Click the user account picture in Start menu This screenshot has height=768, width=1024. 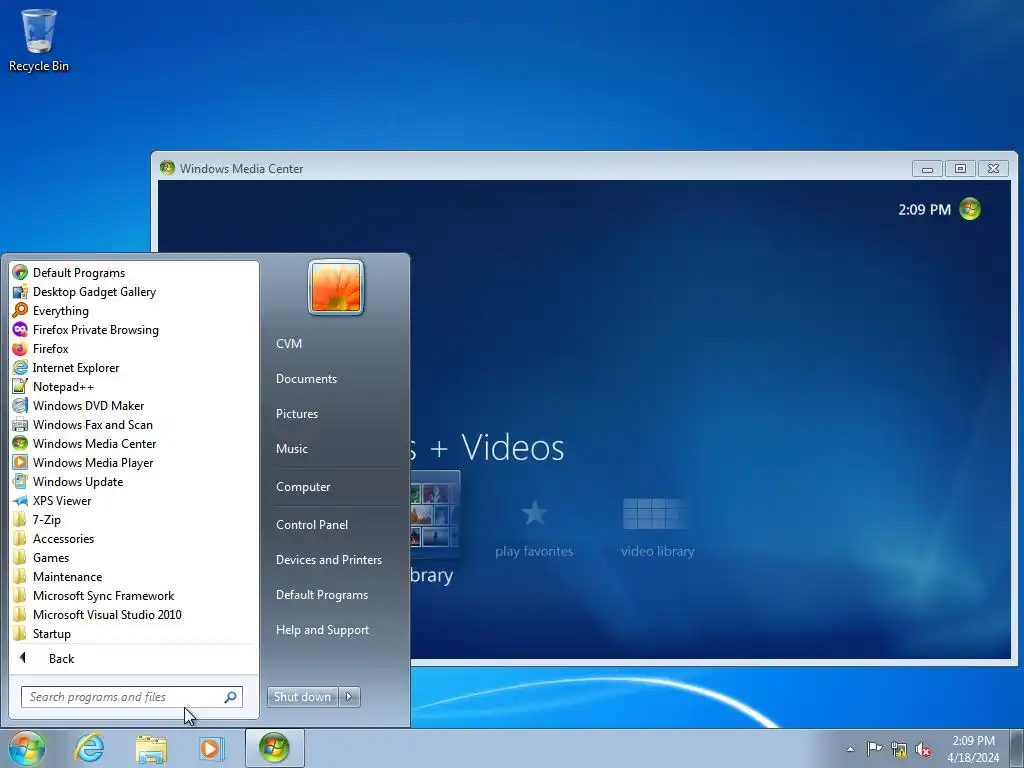(x=336, y=287)
